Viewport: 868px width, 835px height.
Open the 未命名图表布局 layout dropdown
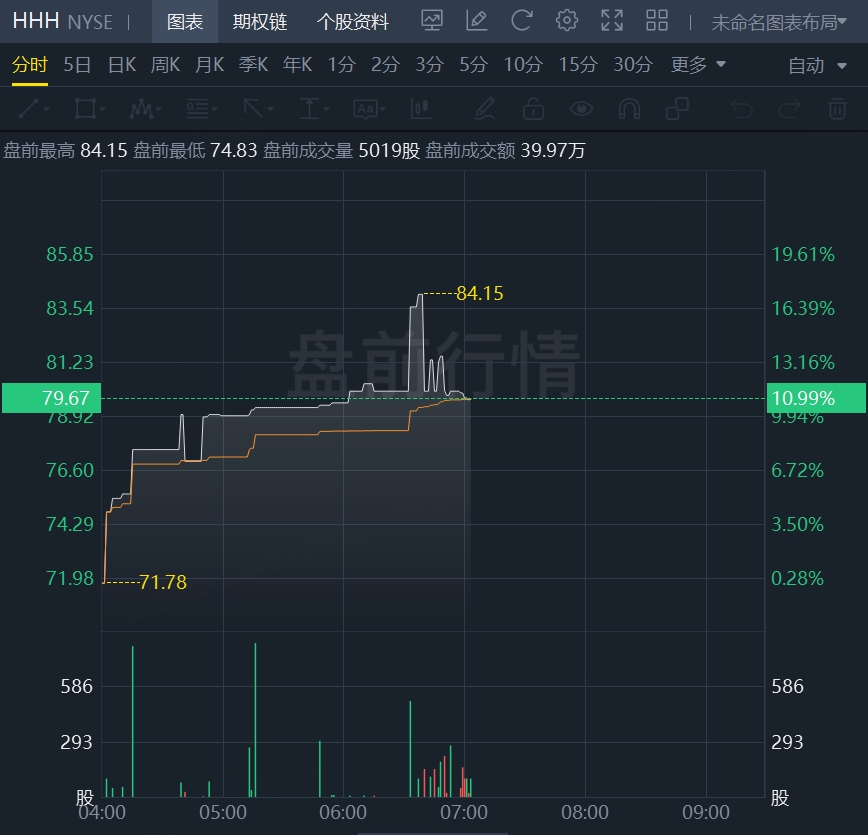[778, 22]
